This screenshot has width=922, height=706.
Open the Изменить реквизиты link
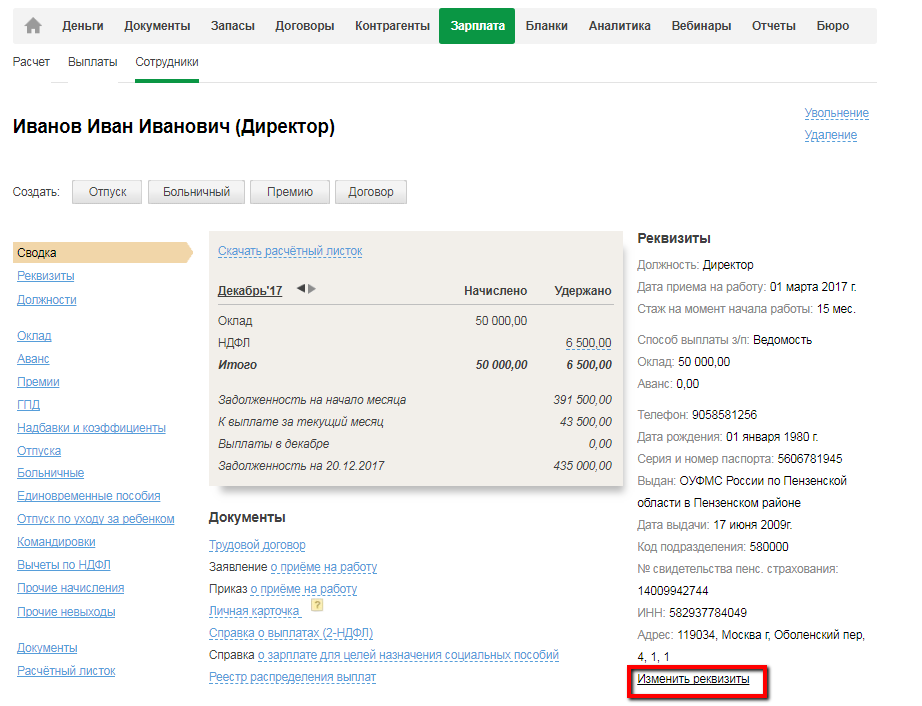693,679
